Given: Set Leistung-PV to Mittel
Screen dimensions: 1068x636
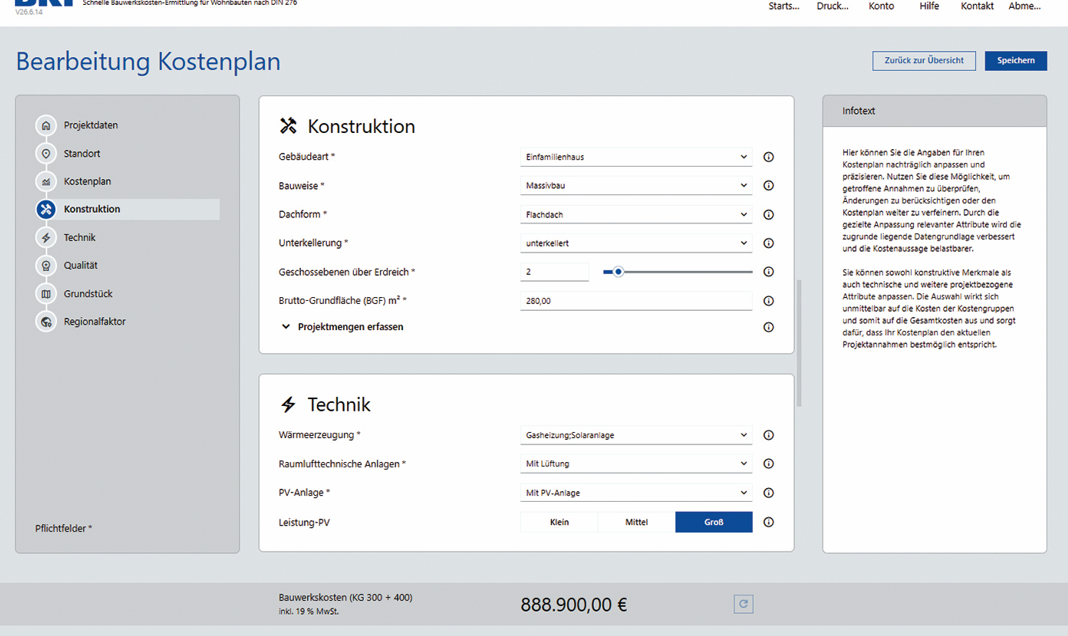Looking at the screenshot, I should point(637,522).
